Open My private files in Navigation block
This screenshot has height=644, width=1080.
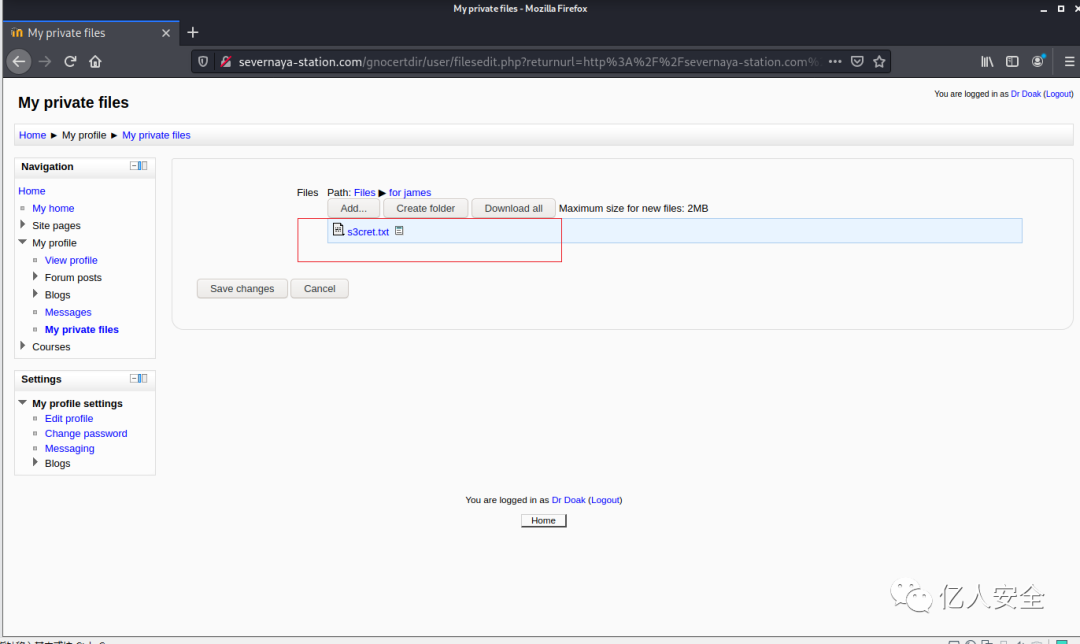(x=82, y=329)
